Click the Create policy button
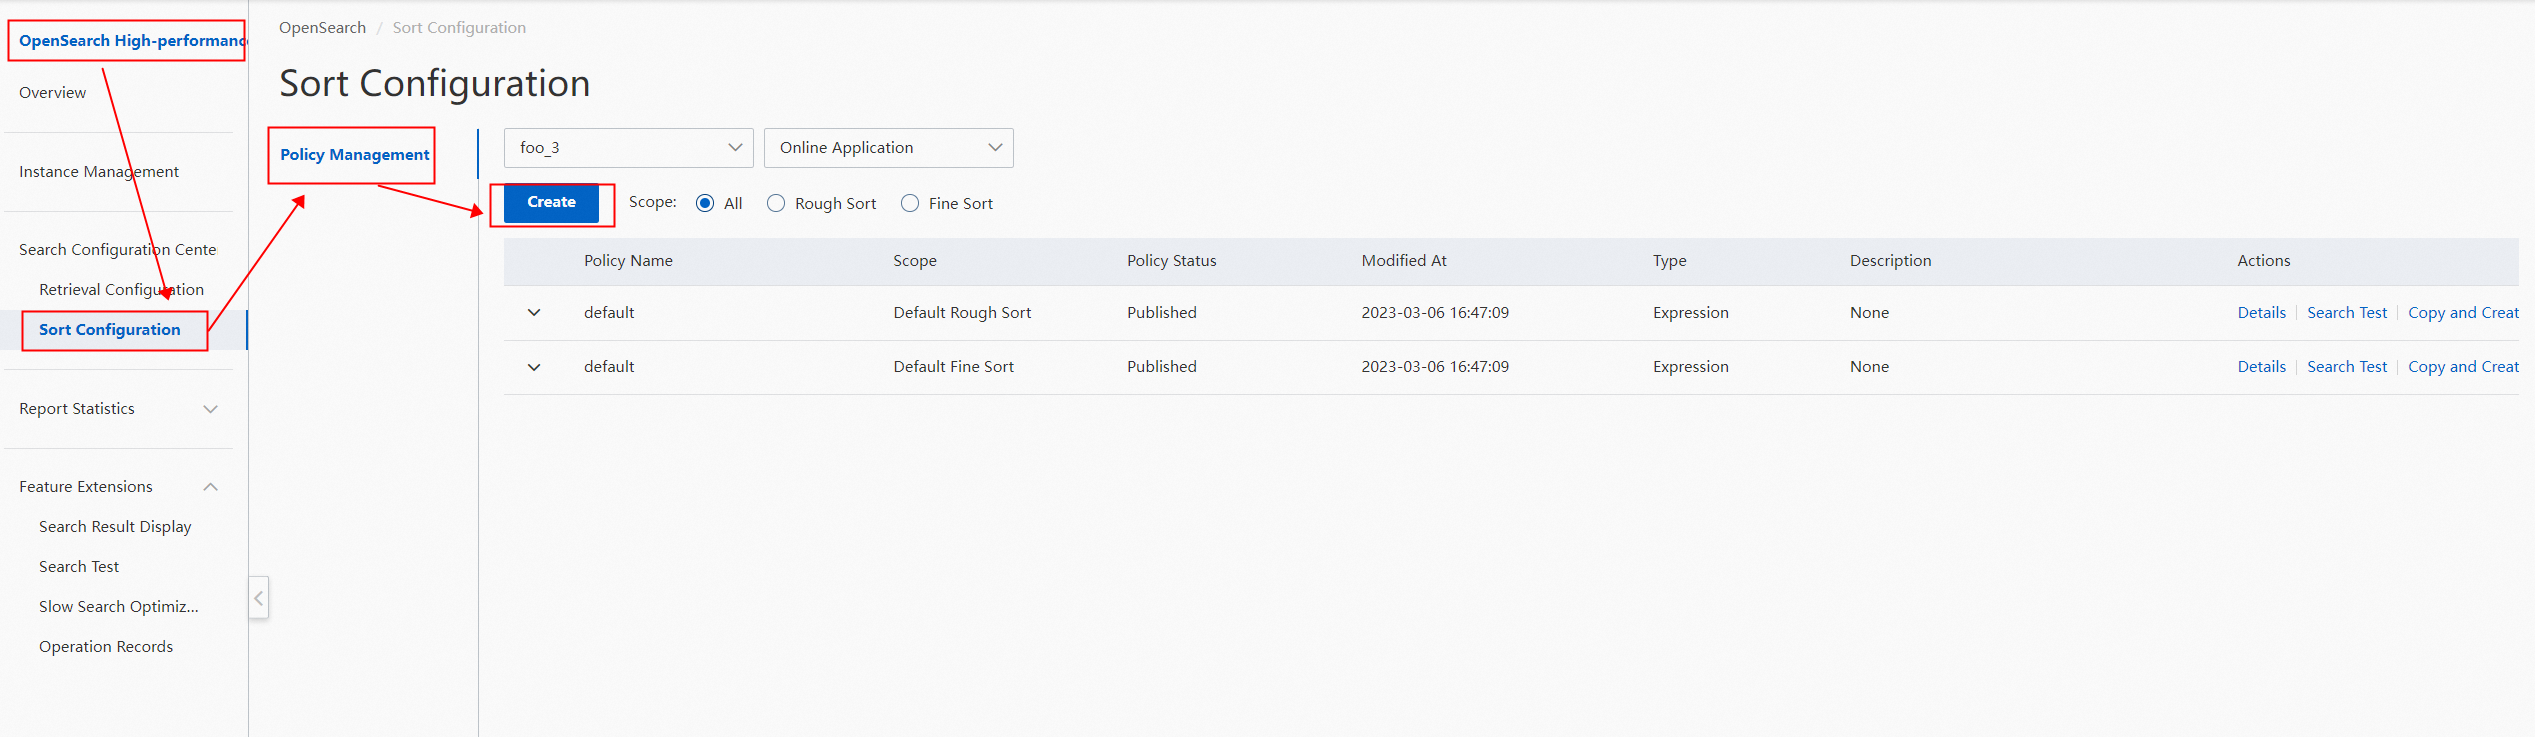The width and height of the screenshot is (2535, 737). tap(552, 203)
